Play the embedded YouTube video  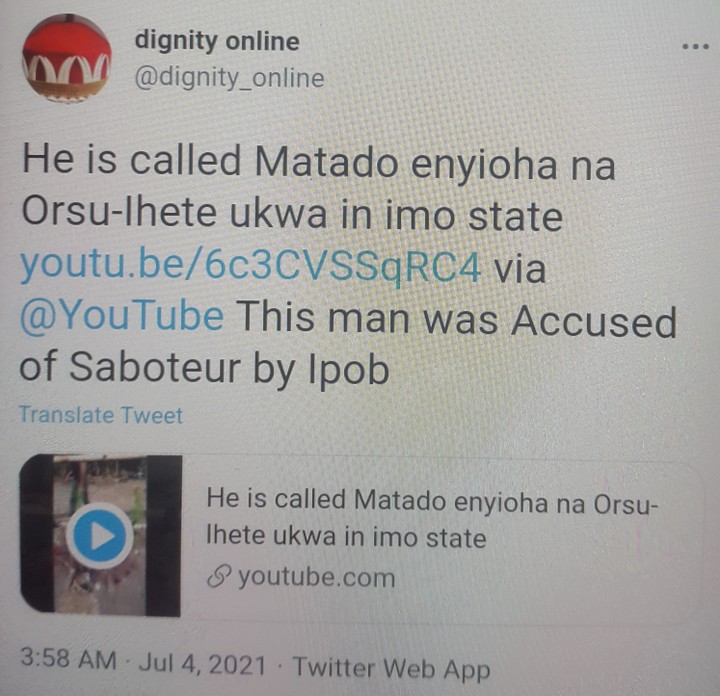click(100, 536)
